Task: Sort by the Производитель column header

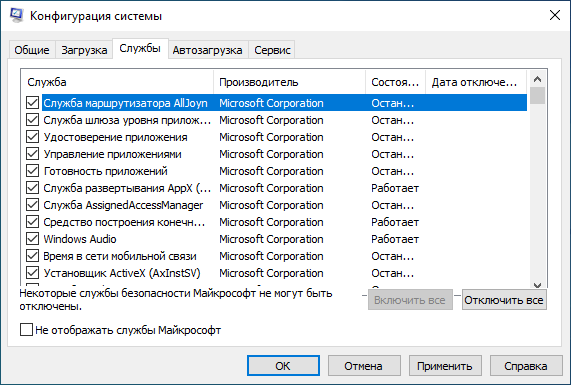Action: 289,82
